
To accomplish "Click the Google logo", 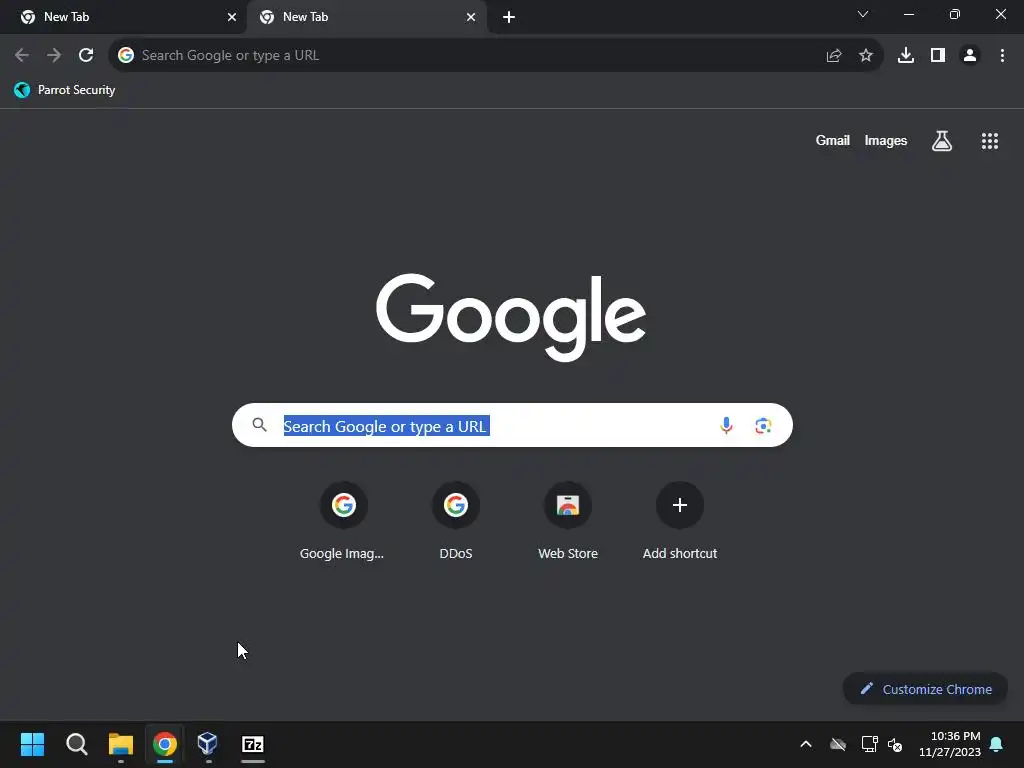I will point(511,316).
